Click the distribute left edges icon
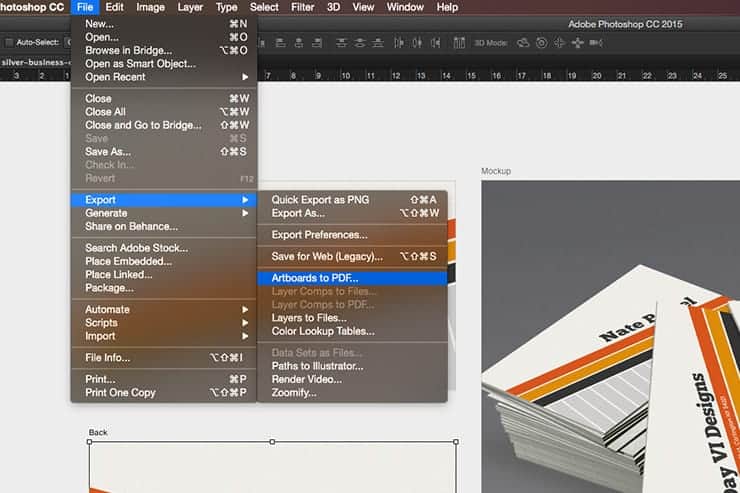 (x=399, y=43)
